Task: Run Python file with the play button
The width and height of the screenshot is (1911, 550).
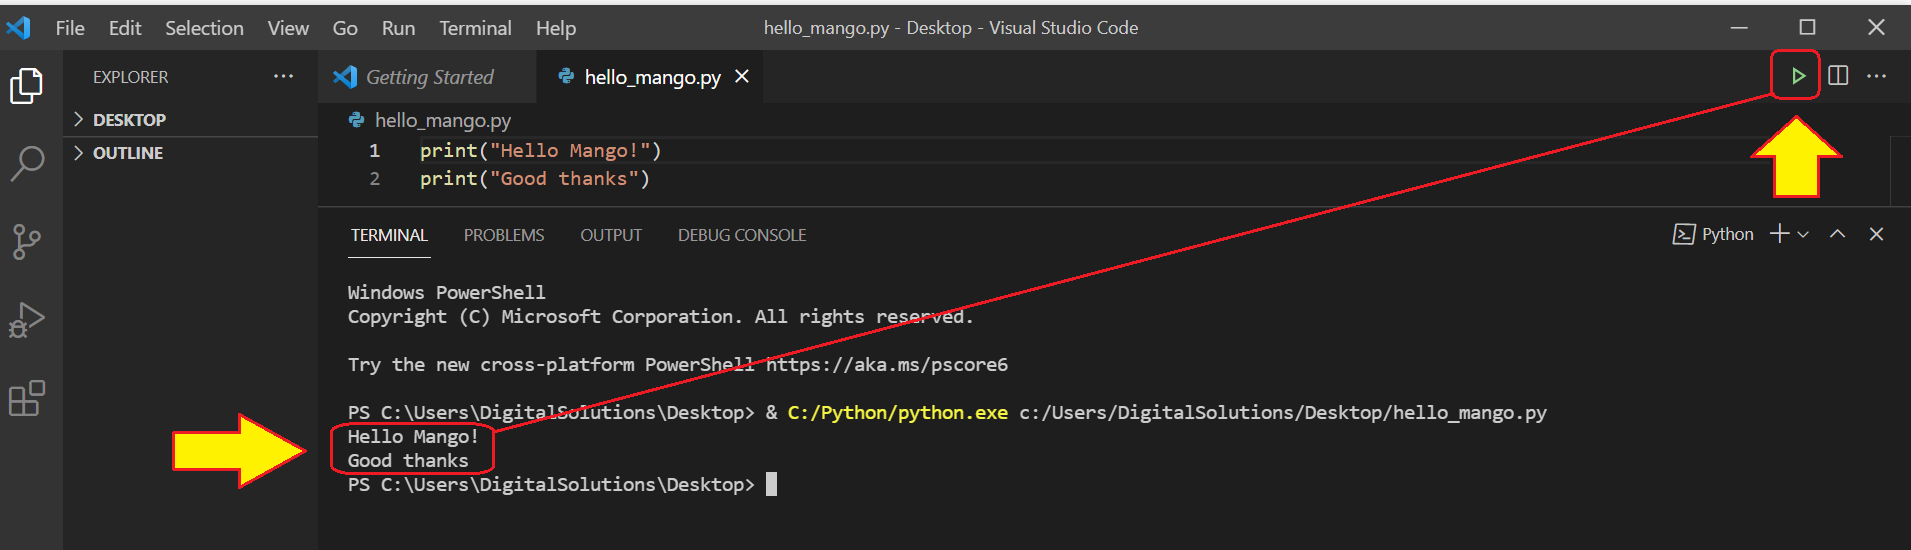Action: (x=1797, y=76)
